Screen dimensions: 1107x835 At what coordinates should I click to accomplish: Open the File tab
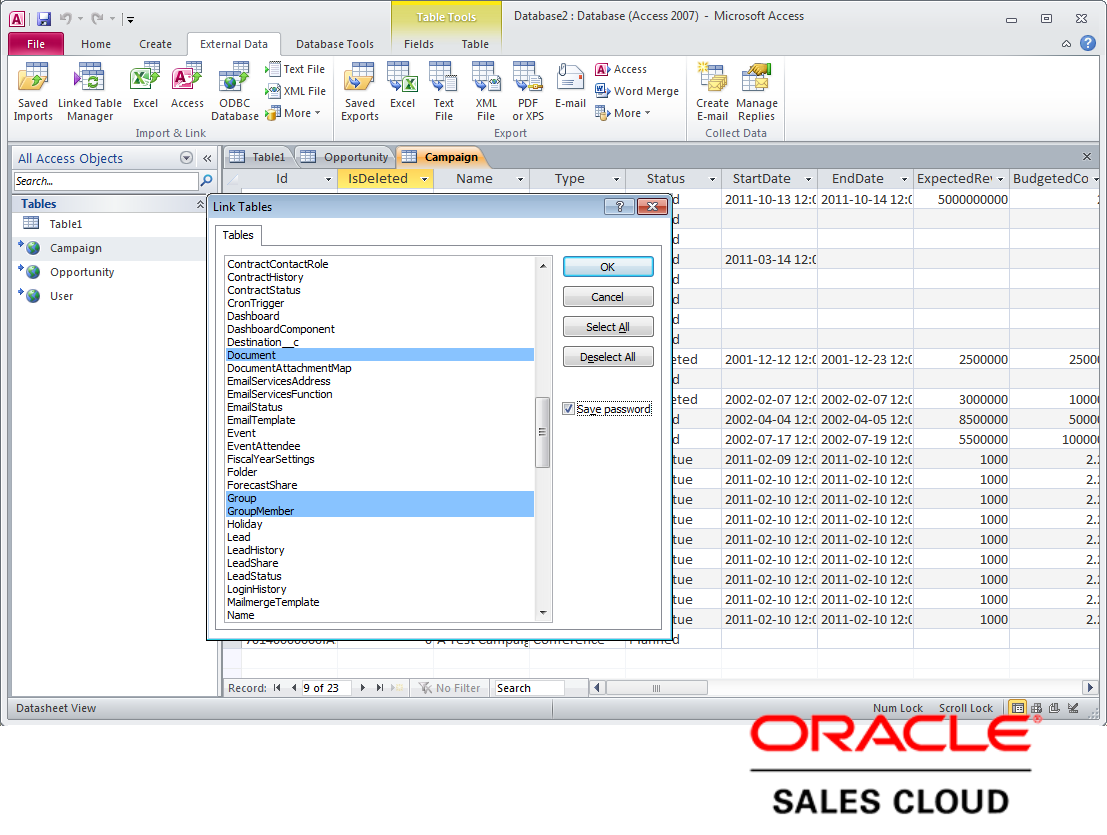tap(36, 44)
